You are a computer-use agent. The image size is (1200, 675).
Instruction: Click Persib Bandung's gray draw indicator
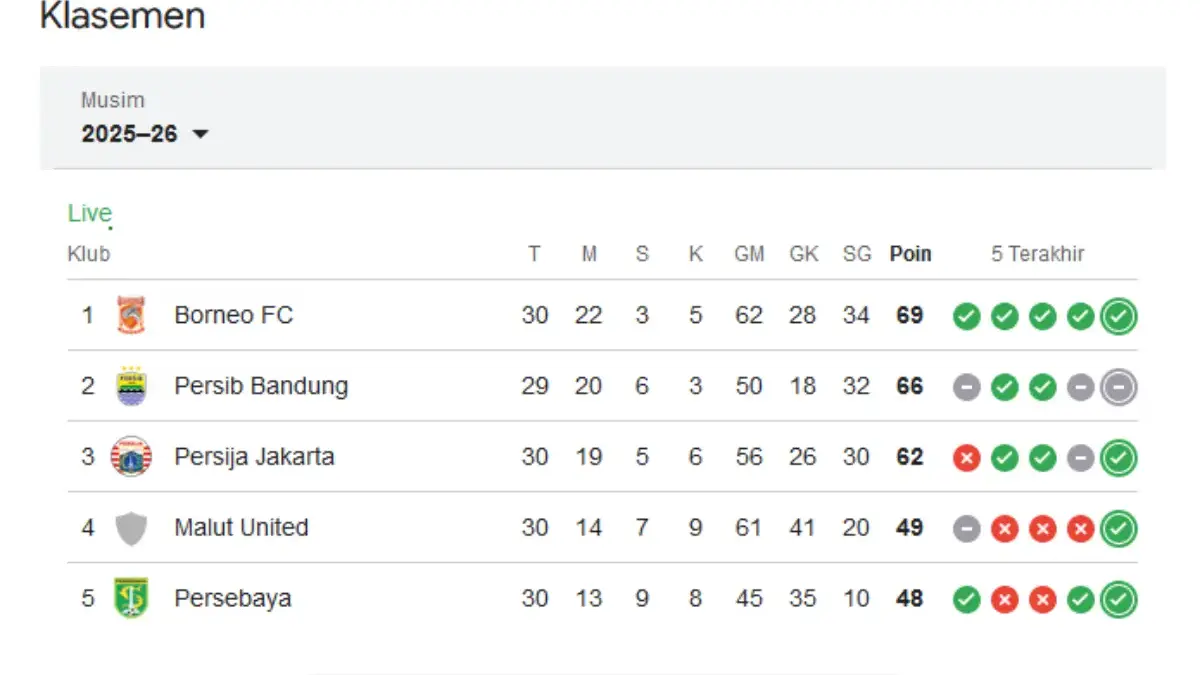pyautogui.click(x=966, y=387)
